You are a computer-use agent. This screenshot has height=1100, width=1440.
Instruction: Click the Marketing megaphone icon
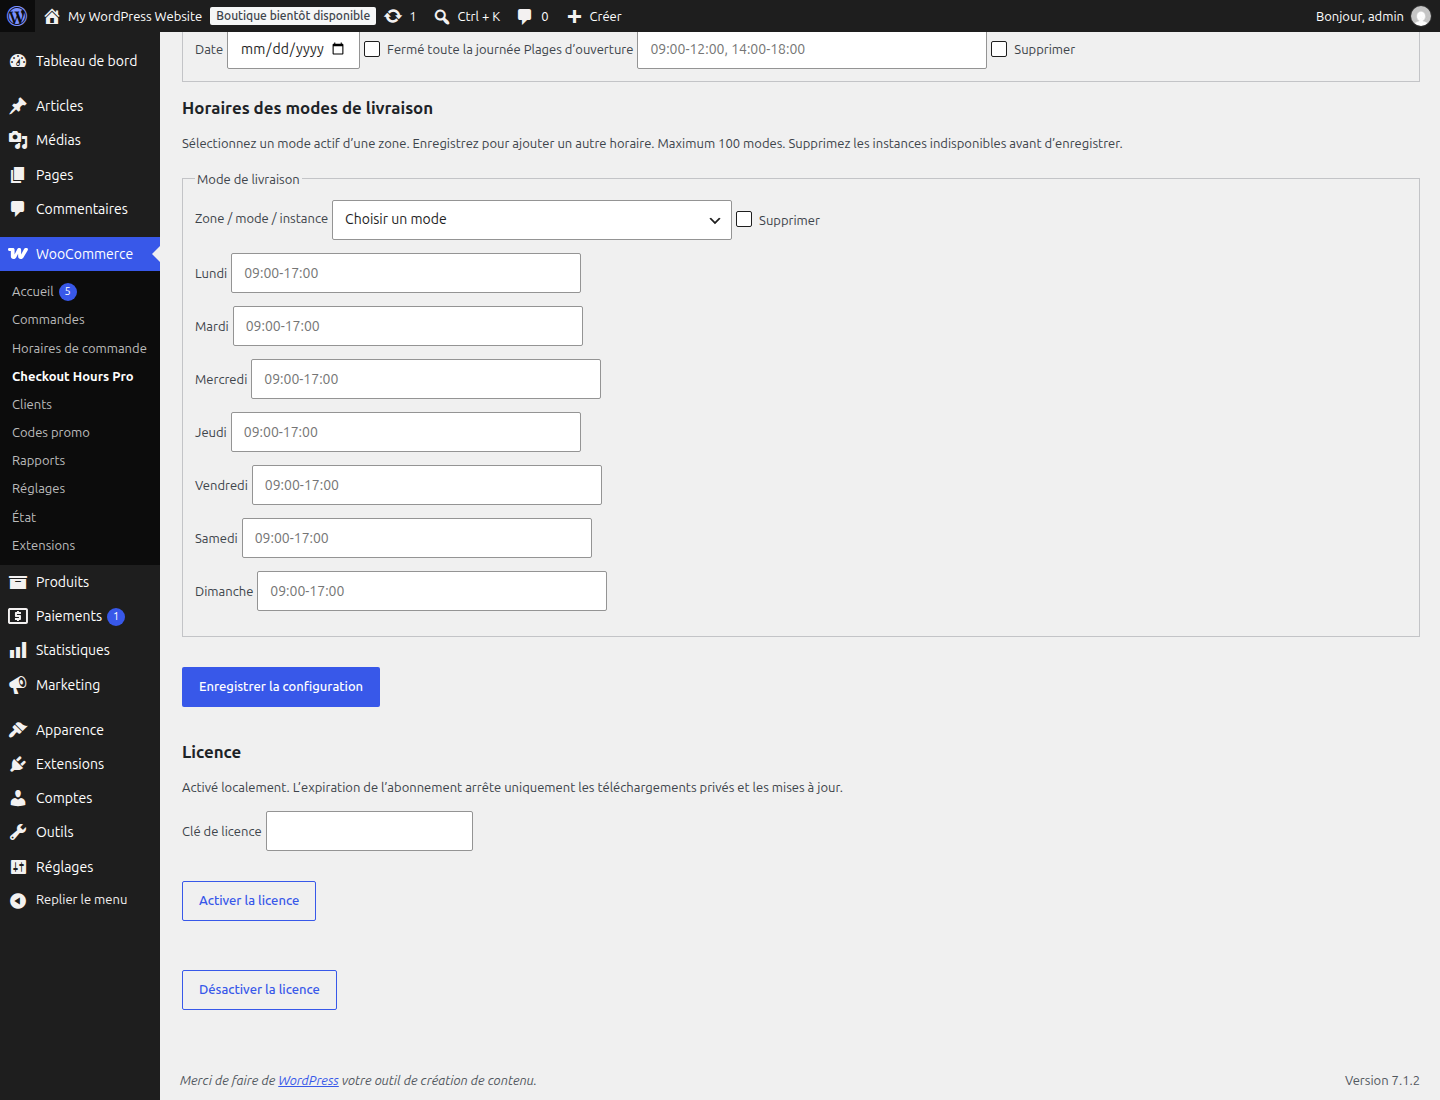[18, 685]
